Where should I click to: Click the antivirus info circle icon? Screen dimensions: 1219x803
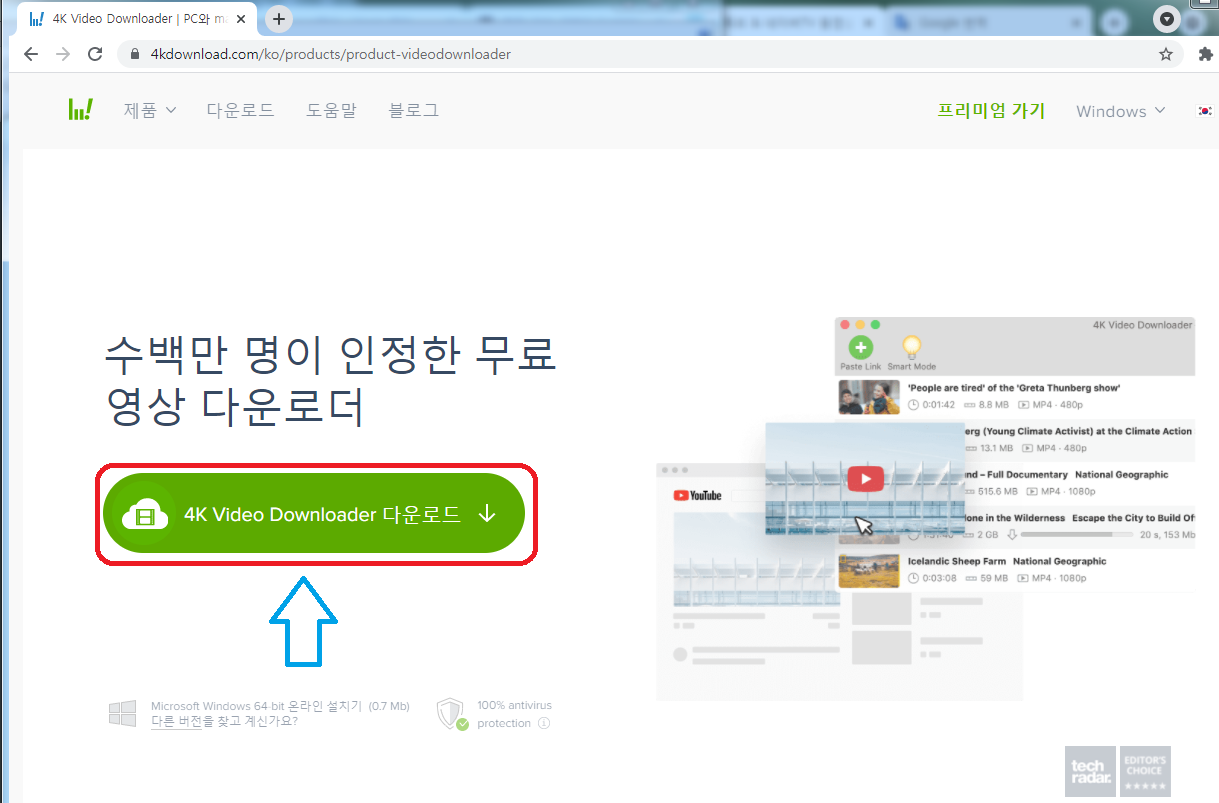coord(545,723)
